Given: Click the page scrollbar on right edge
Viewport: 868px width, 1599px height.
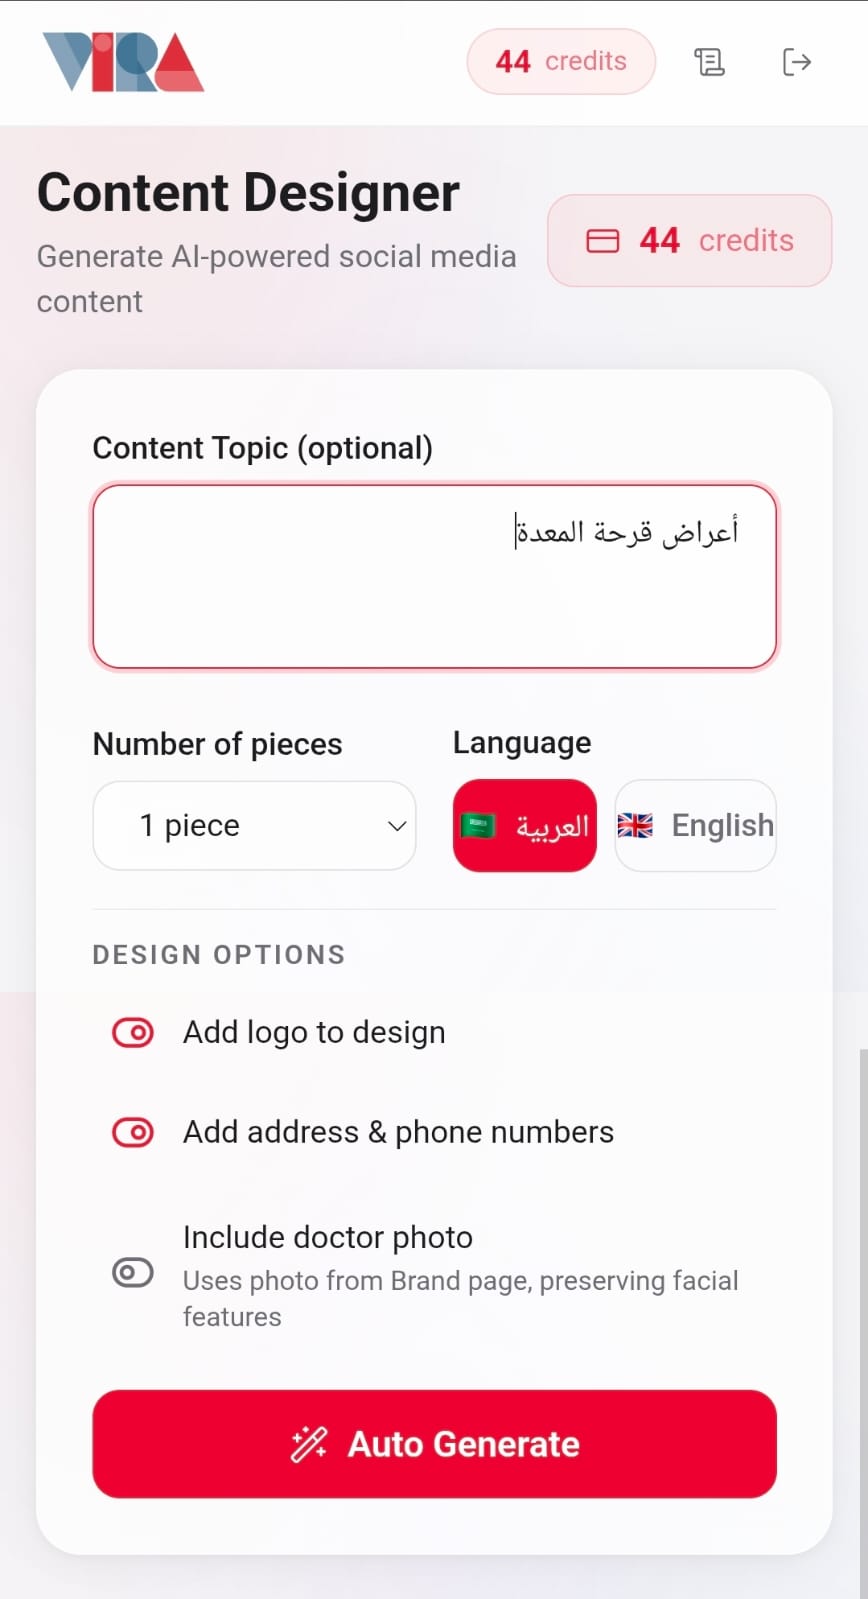Looking at the screenshot, I should 862,1300.
